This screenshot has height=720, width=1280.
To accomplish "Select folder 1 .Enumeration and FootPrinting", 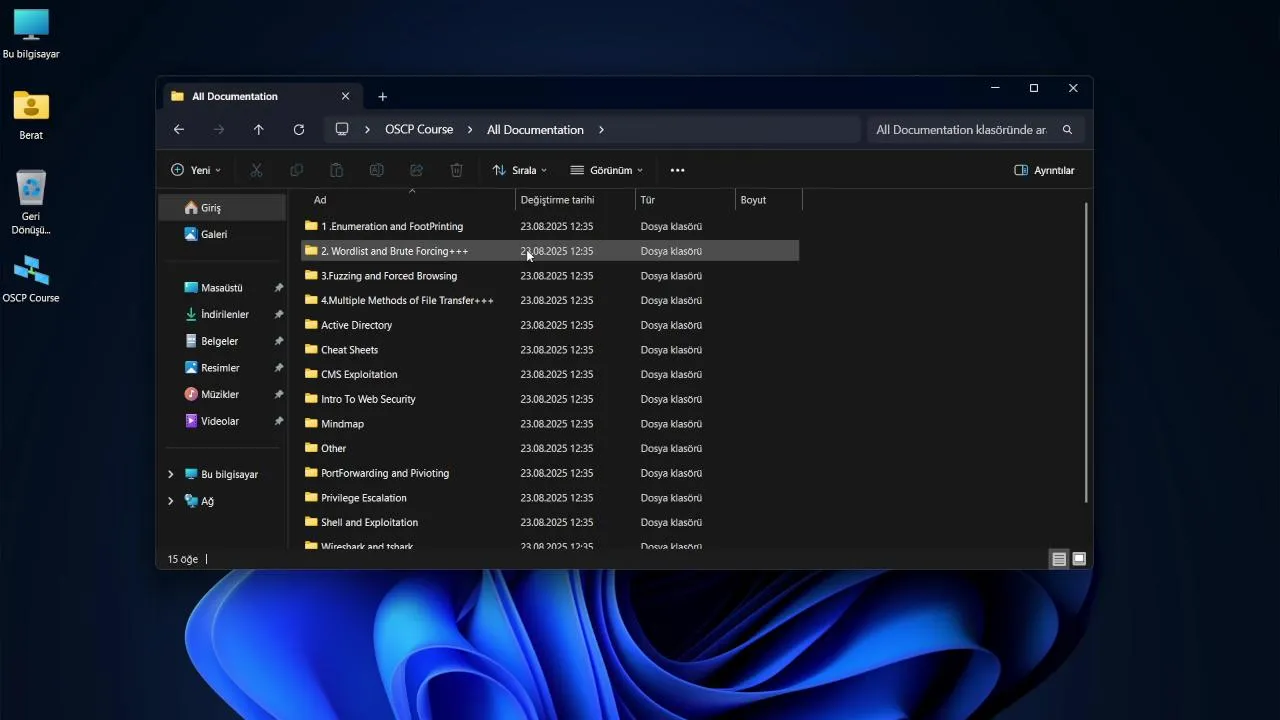I will pyautogui.click(x=550, y=226).
